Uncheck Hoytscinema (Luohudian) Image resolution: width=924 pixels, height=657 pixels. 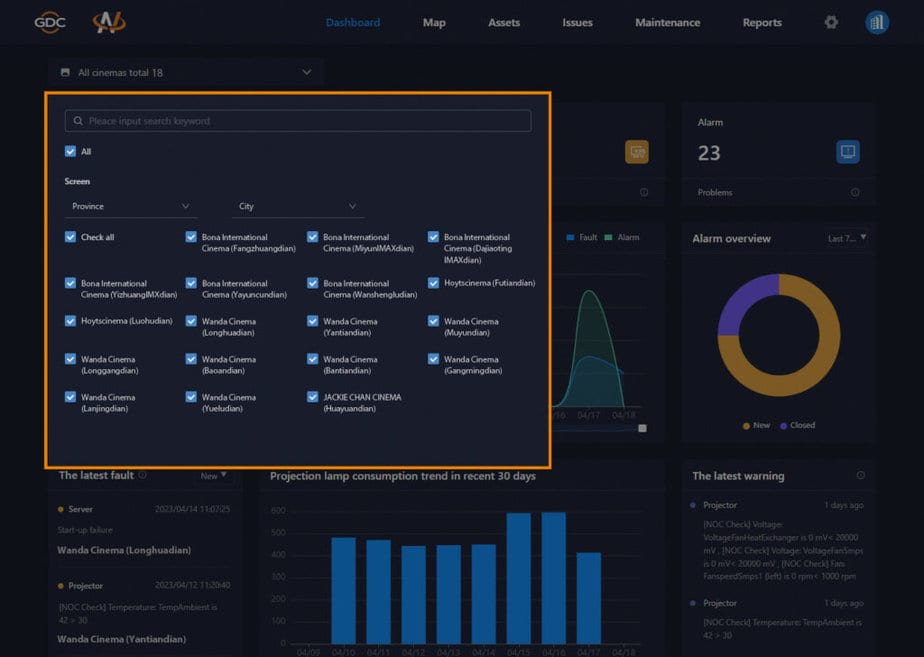tap(70, 321)
